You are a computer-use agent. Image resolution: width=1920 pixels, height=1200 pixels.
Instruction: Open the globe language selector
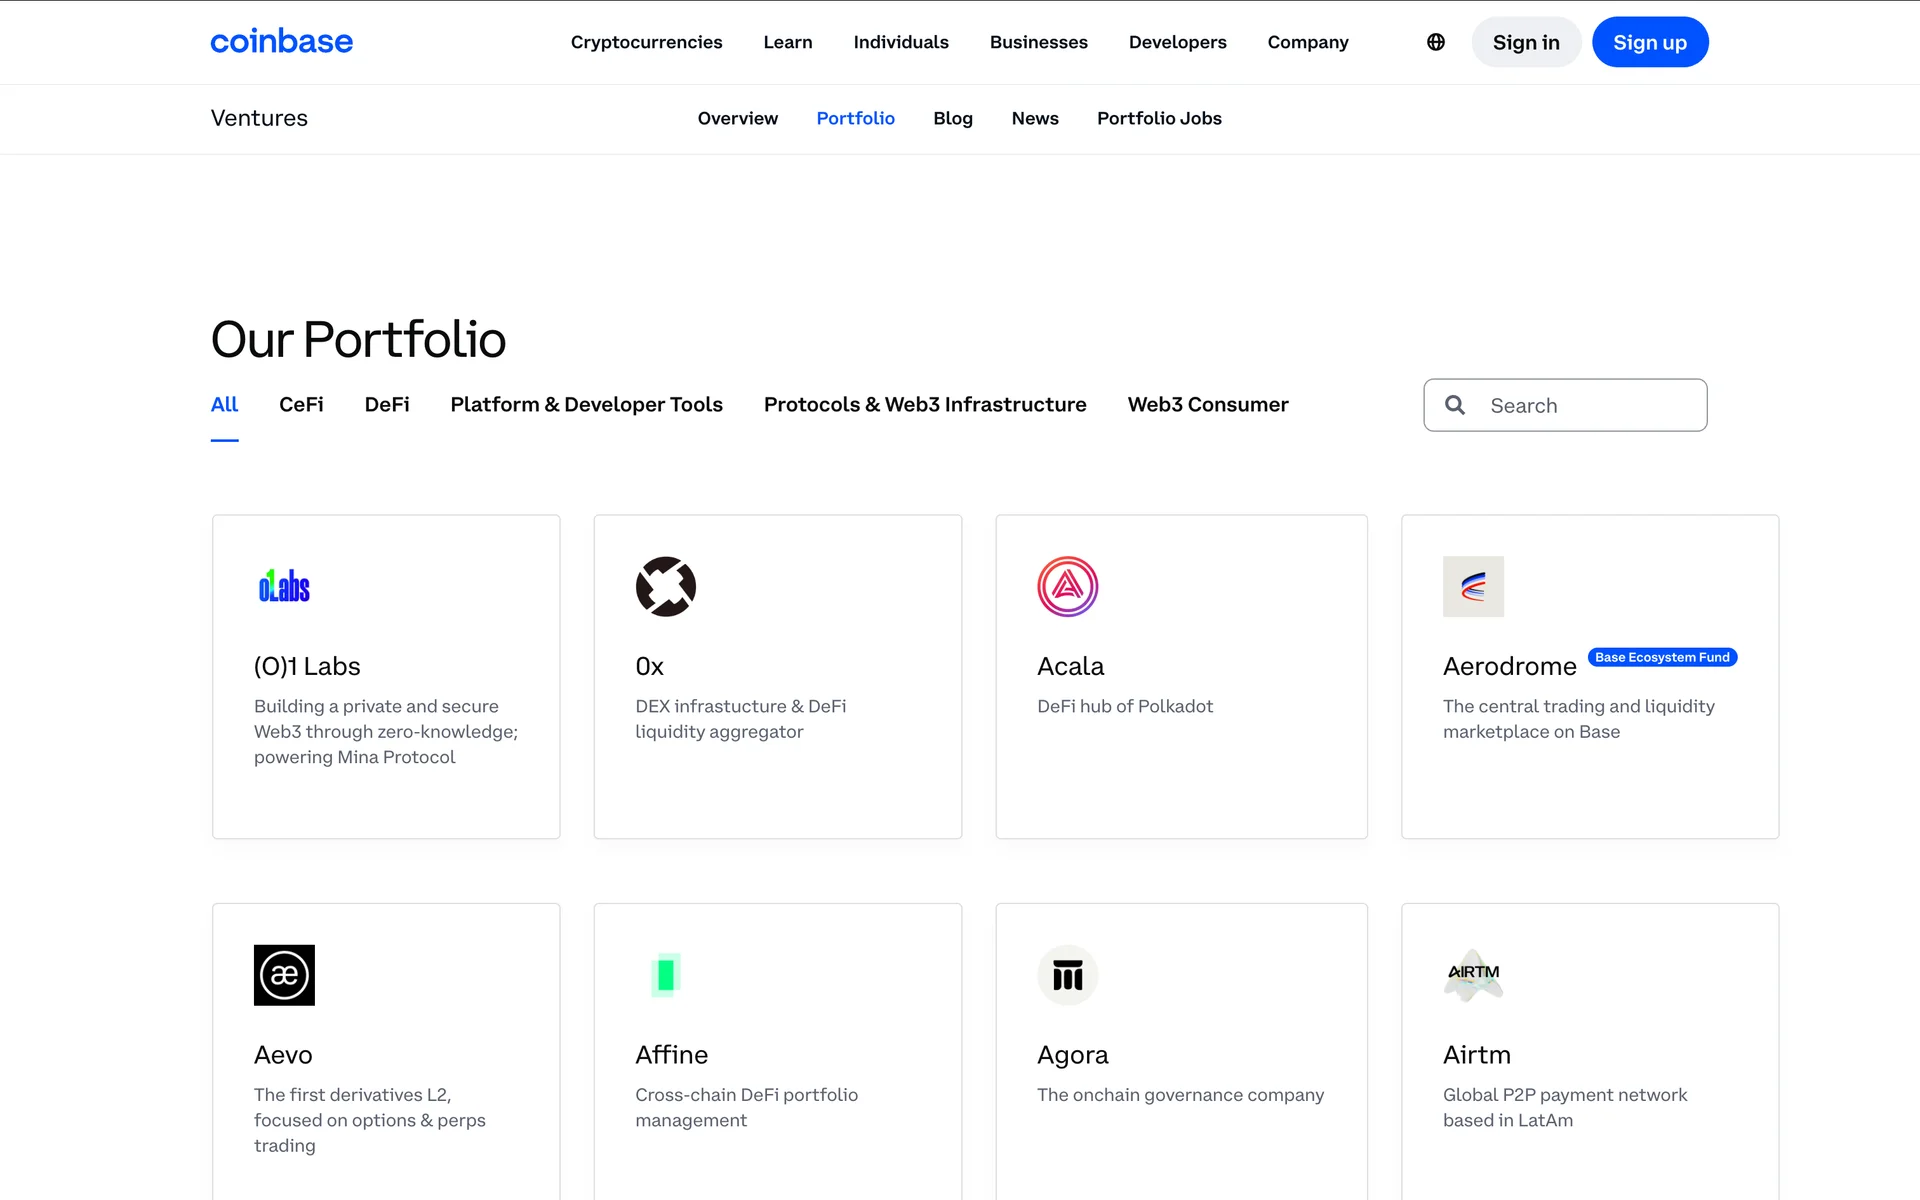1435,42
